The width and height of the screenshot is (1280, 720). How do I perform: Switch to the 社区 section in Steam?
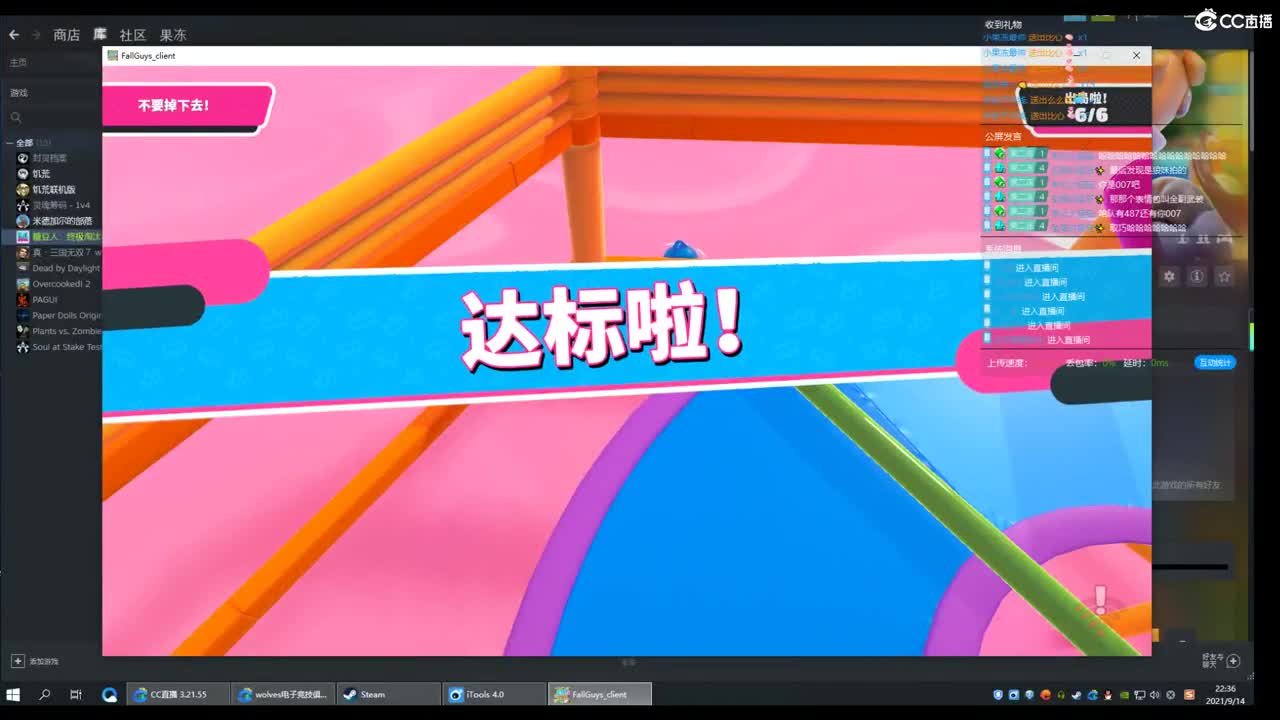tap(131, 34)
